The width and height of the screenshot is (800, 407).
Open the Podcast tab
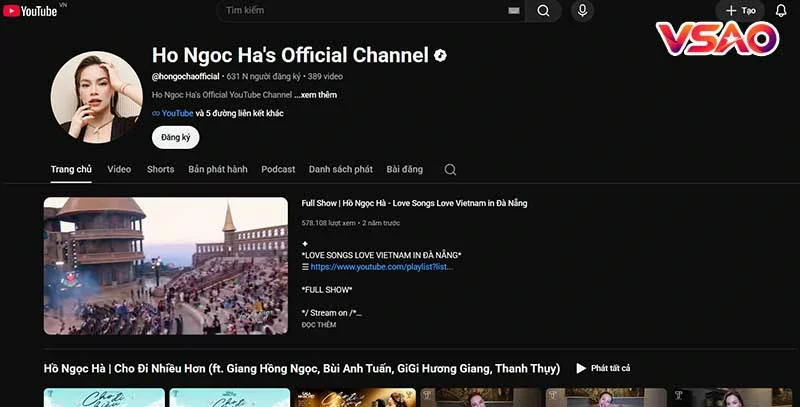[278, 169]
